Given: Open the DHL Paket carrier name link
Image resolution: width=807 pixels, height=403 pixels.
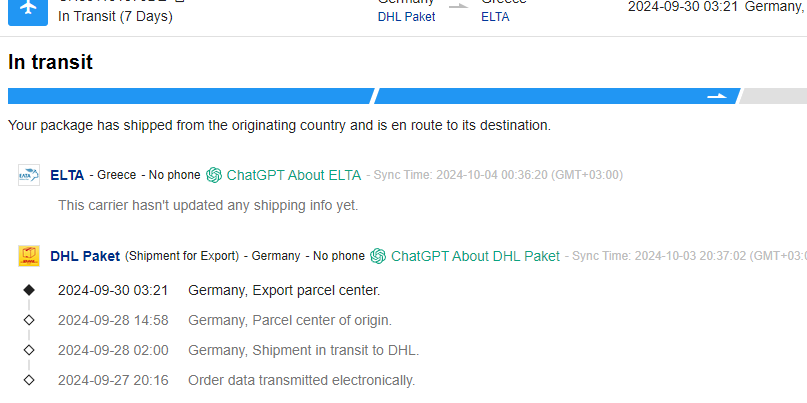Looking at the screenshot, I should coord(85,256).
